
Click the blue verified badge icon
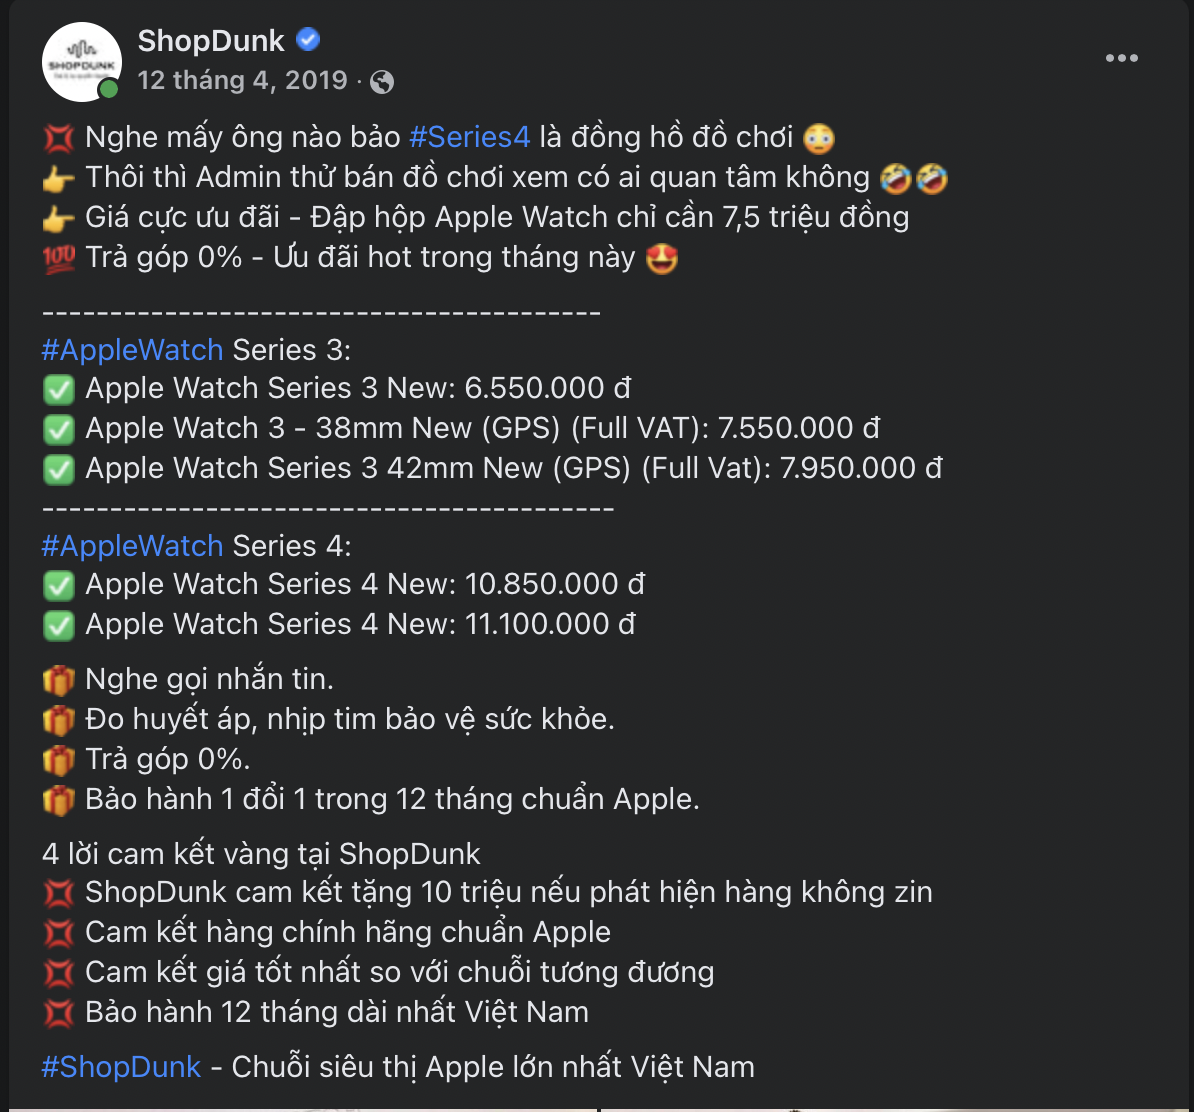(x=309, y=40)
